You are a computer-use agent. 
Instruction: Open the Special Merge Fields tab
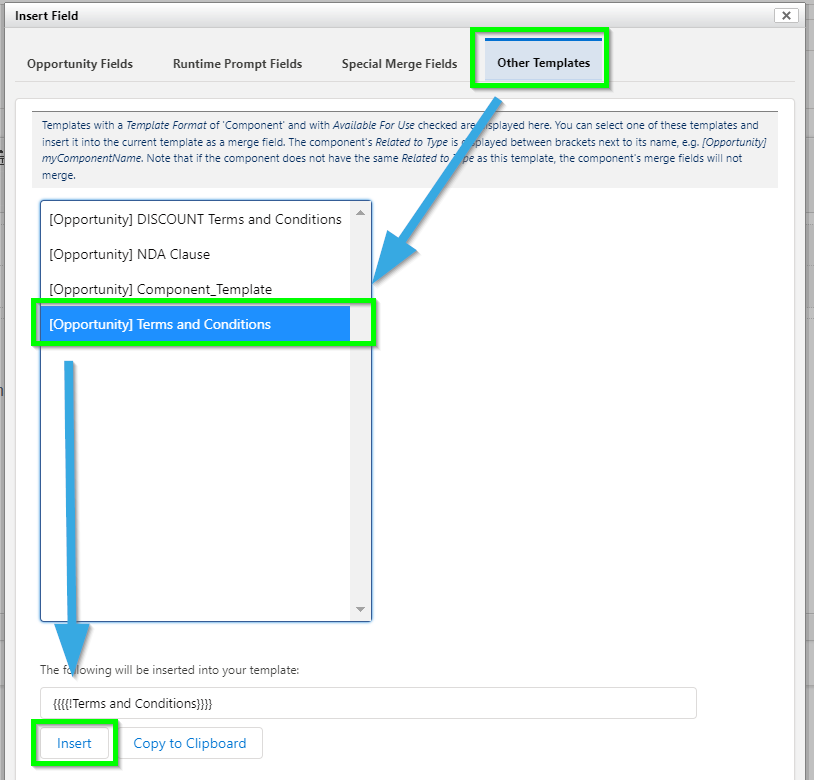(x=399, y=64)
